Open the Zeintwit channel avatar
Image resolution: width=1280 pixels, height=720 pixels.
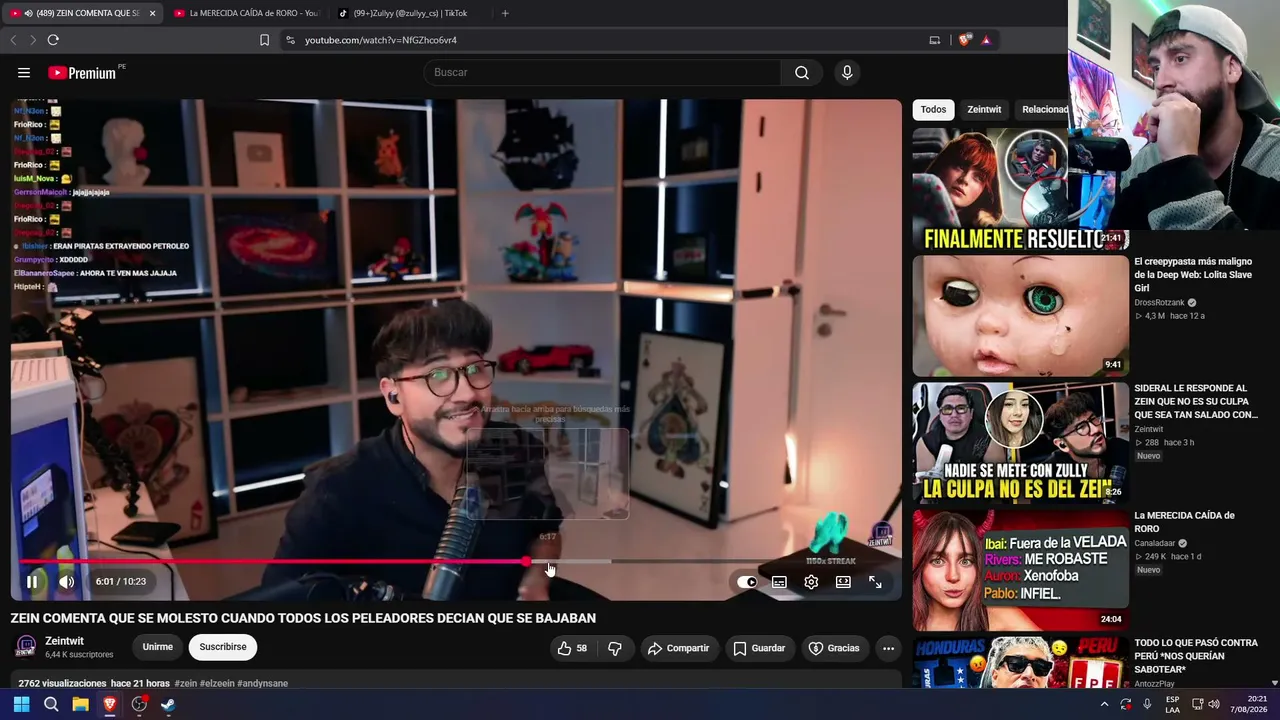coord(26,646)
